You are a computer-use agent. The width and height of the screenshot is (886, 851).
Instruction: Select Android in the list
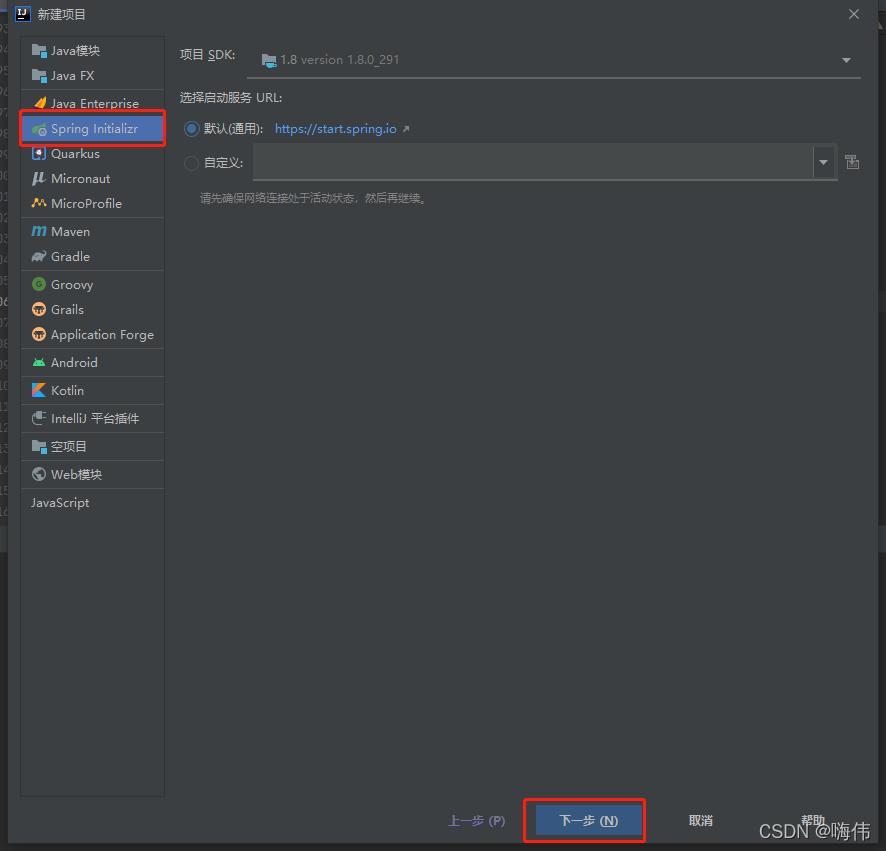92,362
